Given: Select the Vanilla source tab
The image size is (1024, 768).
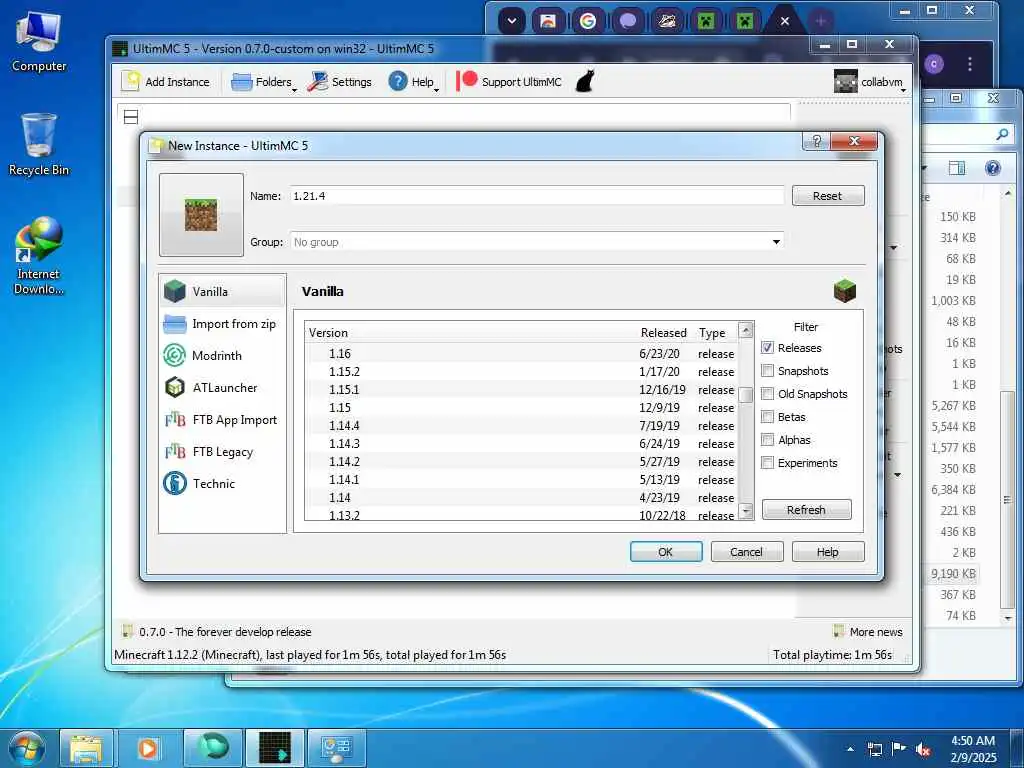Looking at the screenshot, I should coord(222,291).
